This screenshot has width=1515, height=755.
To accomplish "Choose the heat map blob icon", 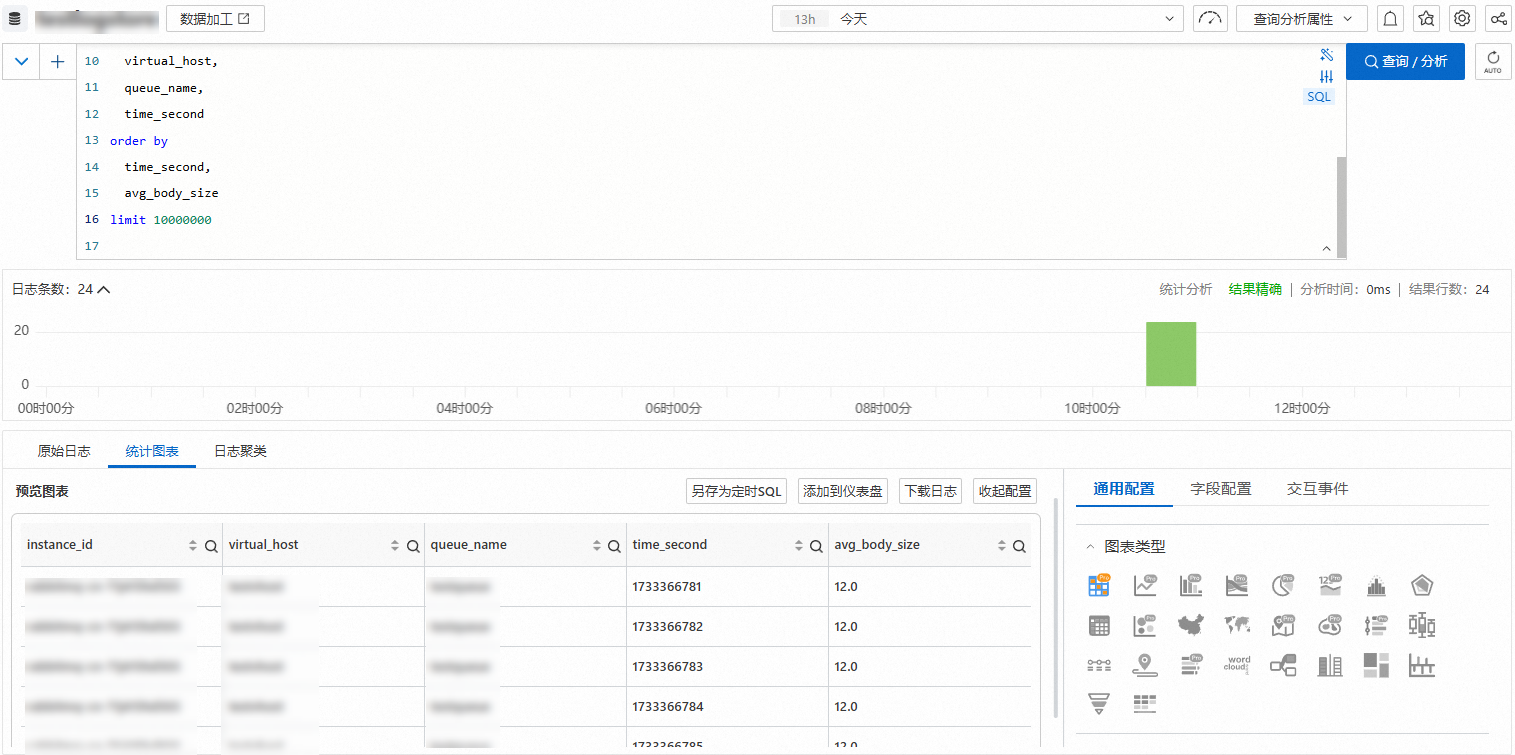I will tap(1330, 626).
